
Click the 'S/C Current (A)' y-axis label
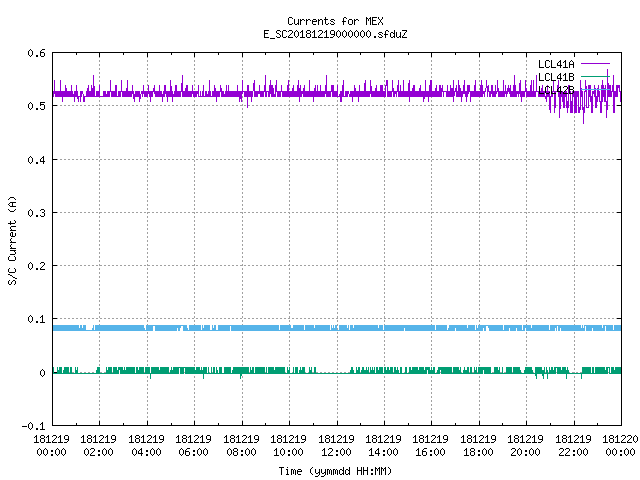tap(12, 240)
